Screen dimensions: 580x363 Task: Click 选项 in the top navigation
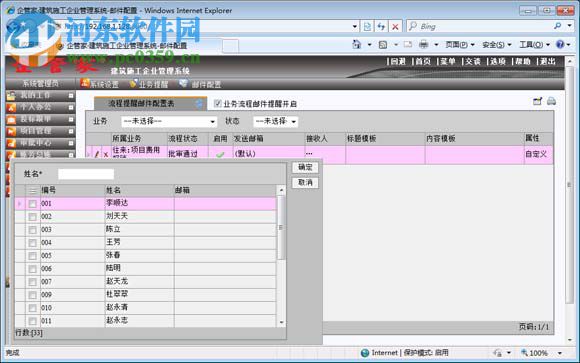tap(498, 61)
